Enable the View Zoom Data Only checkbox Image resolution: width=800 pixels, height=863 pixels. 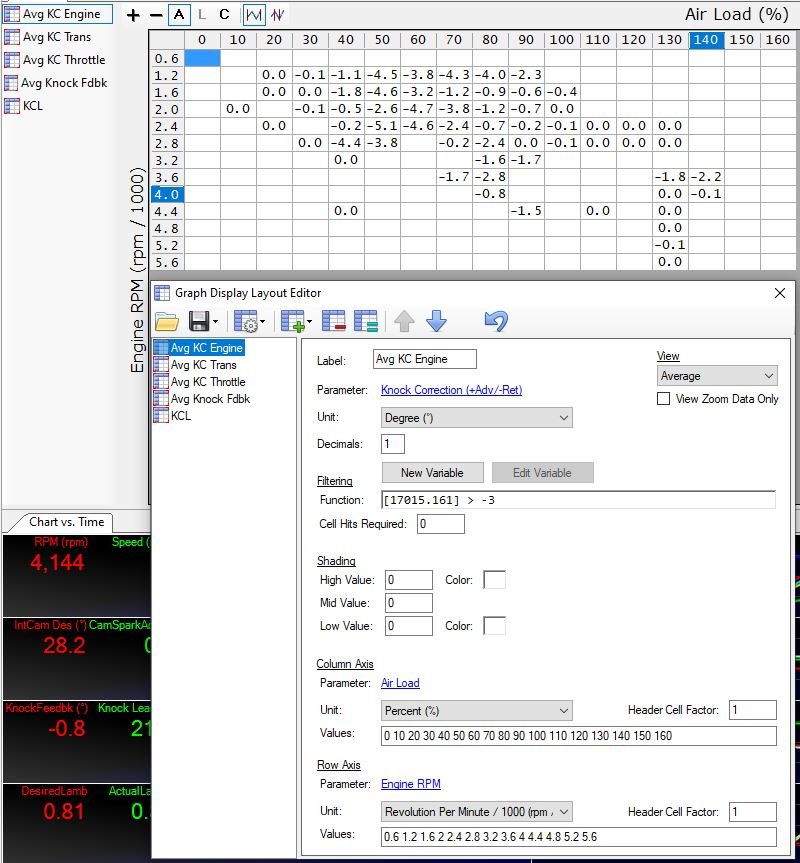664,399
